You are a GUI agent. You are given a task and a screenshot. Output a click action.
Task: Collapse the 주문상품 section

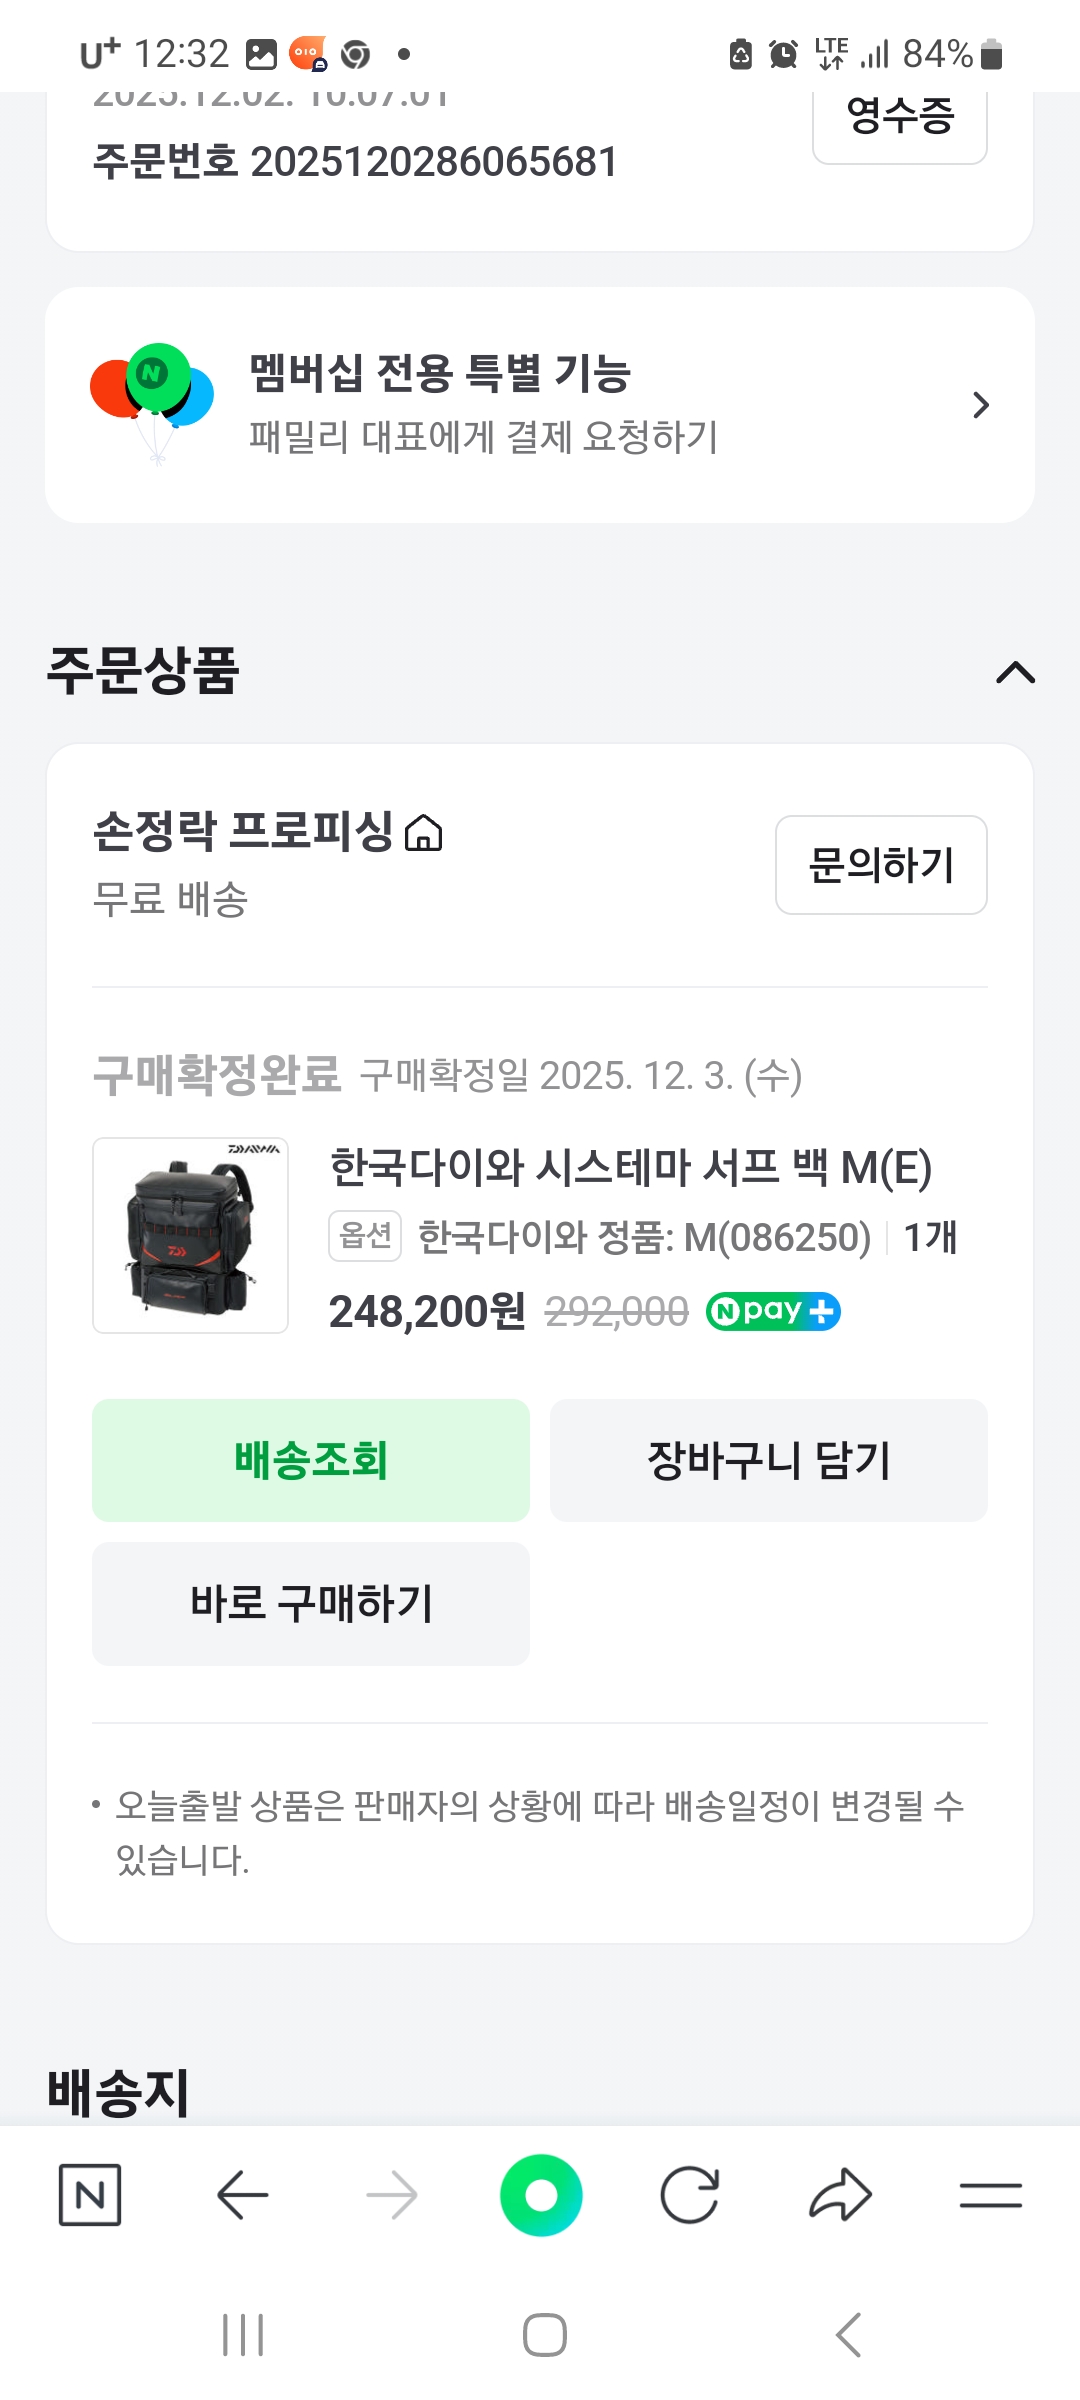click(1015, 672)
